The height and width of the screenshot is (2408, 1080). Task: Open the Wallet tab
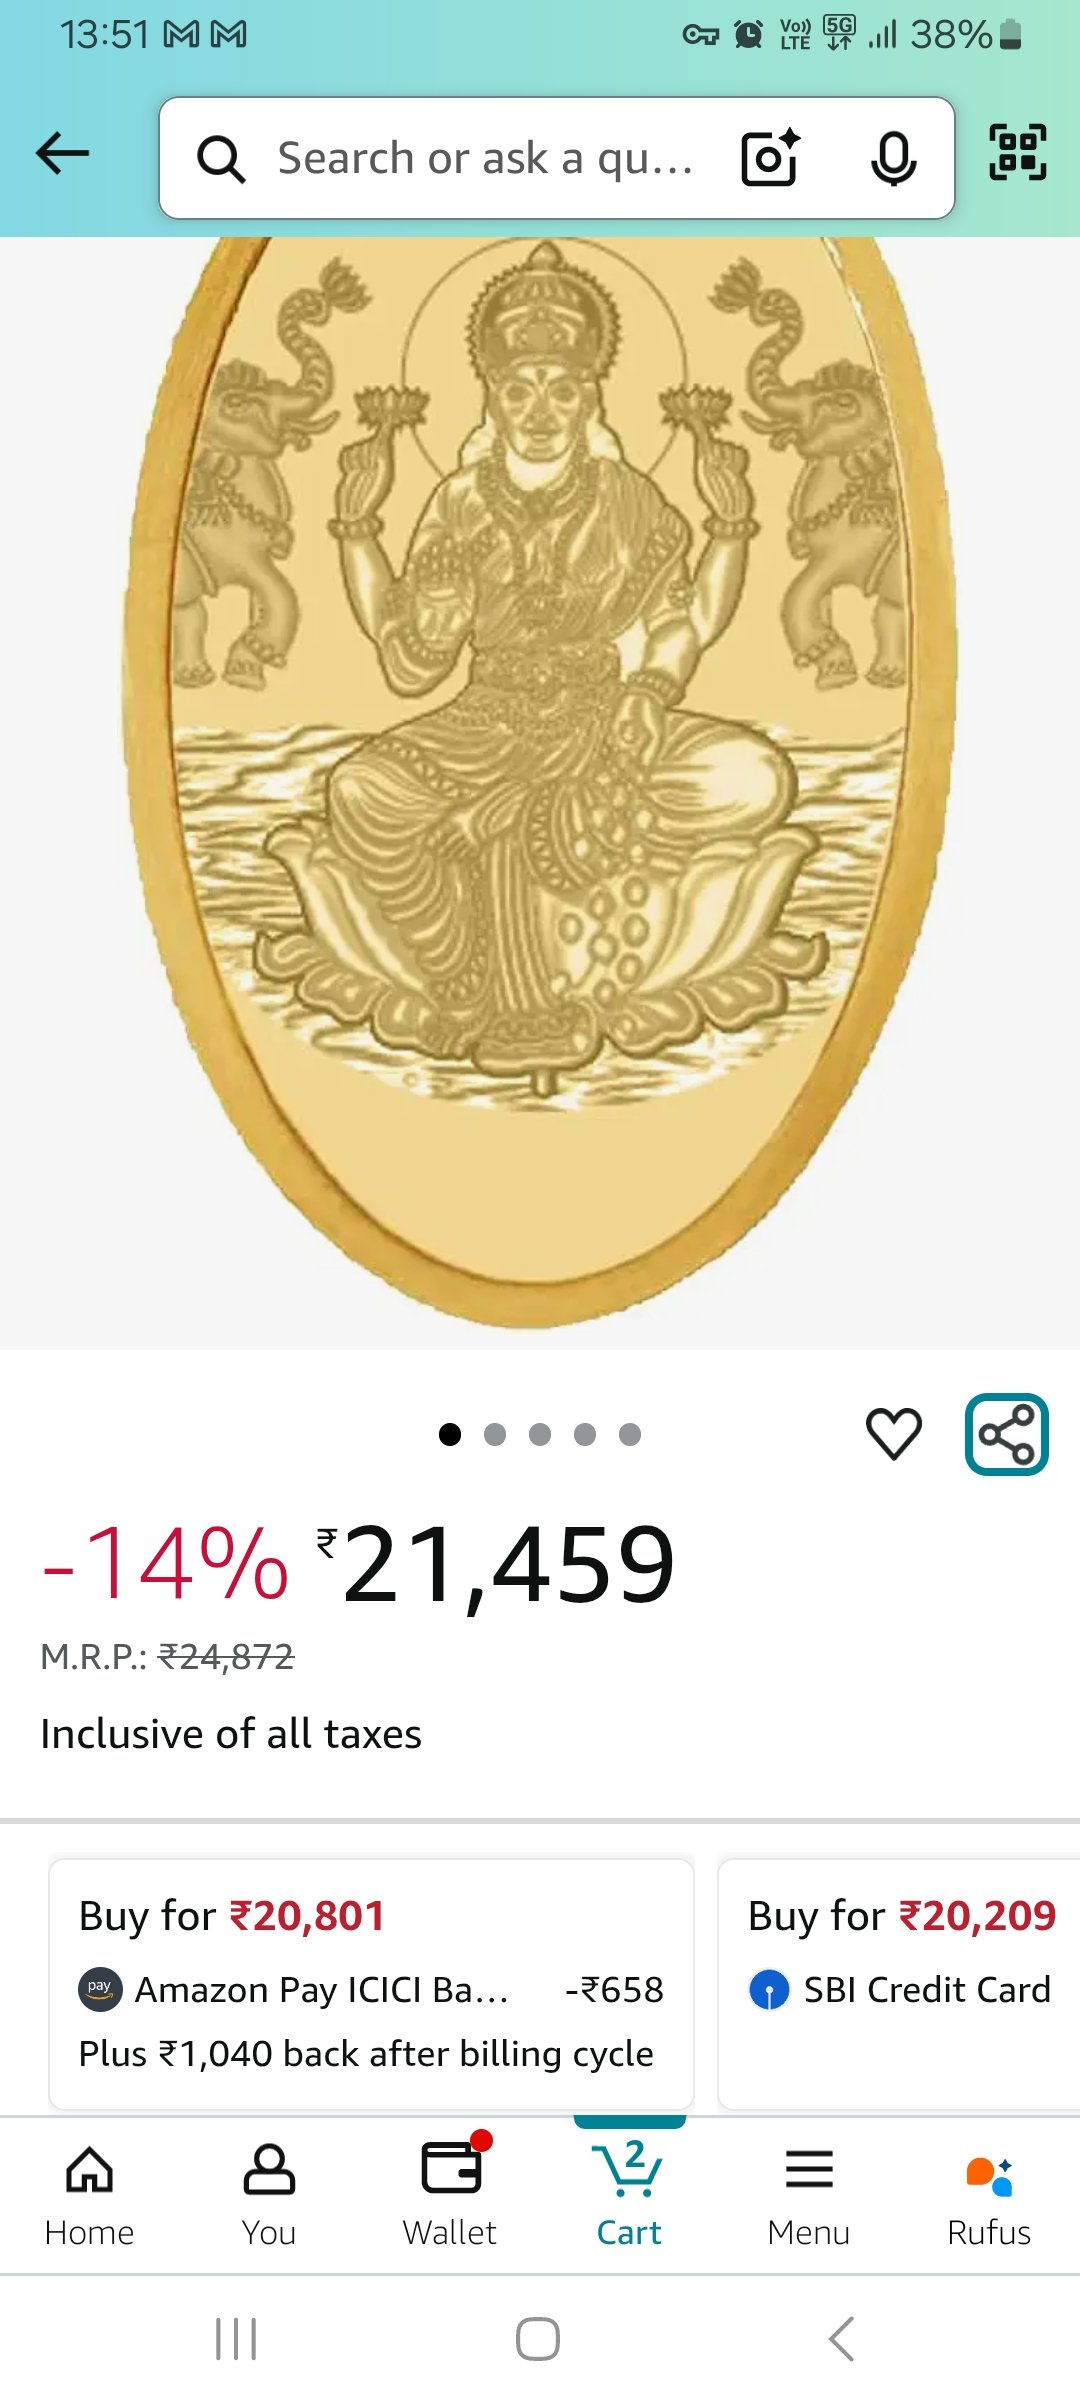450,2196
